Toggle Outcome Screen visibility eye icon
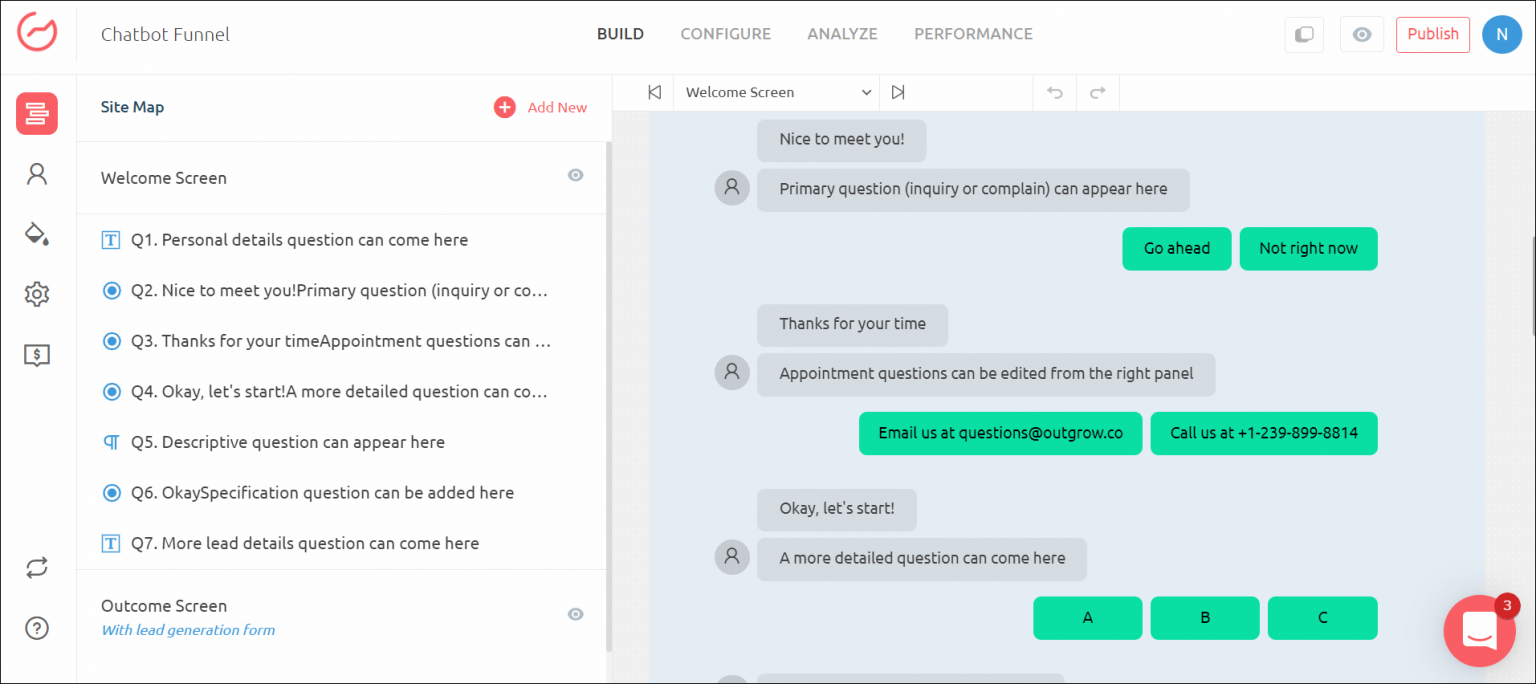Screen dimensions: 1536x684 coord(575,614)
